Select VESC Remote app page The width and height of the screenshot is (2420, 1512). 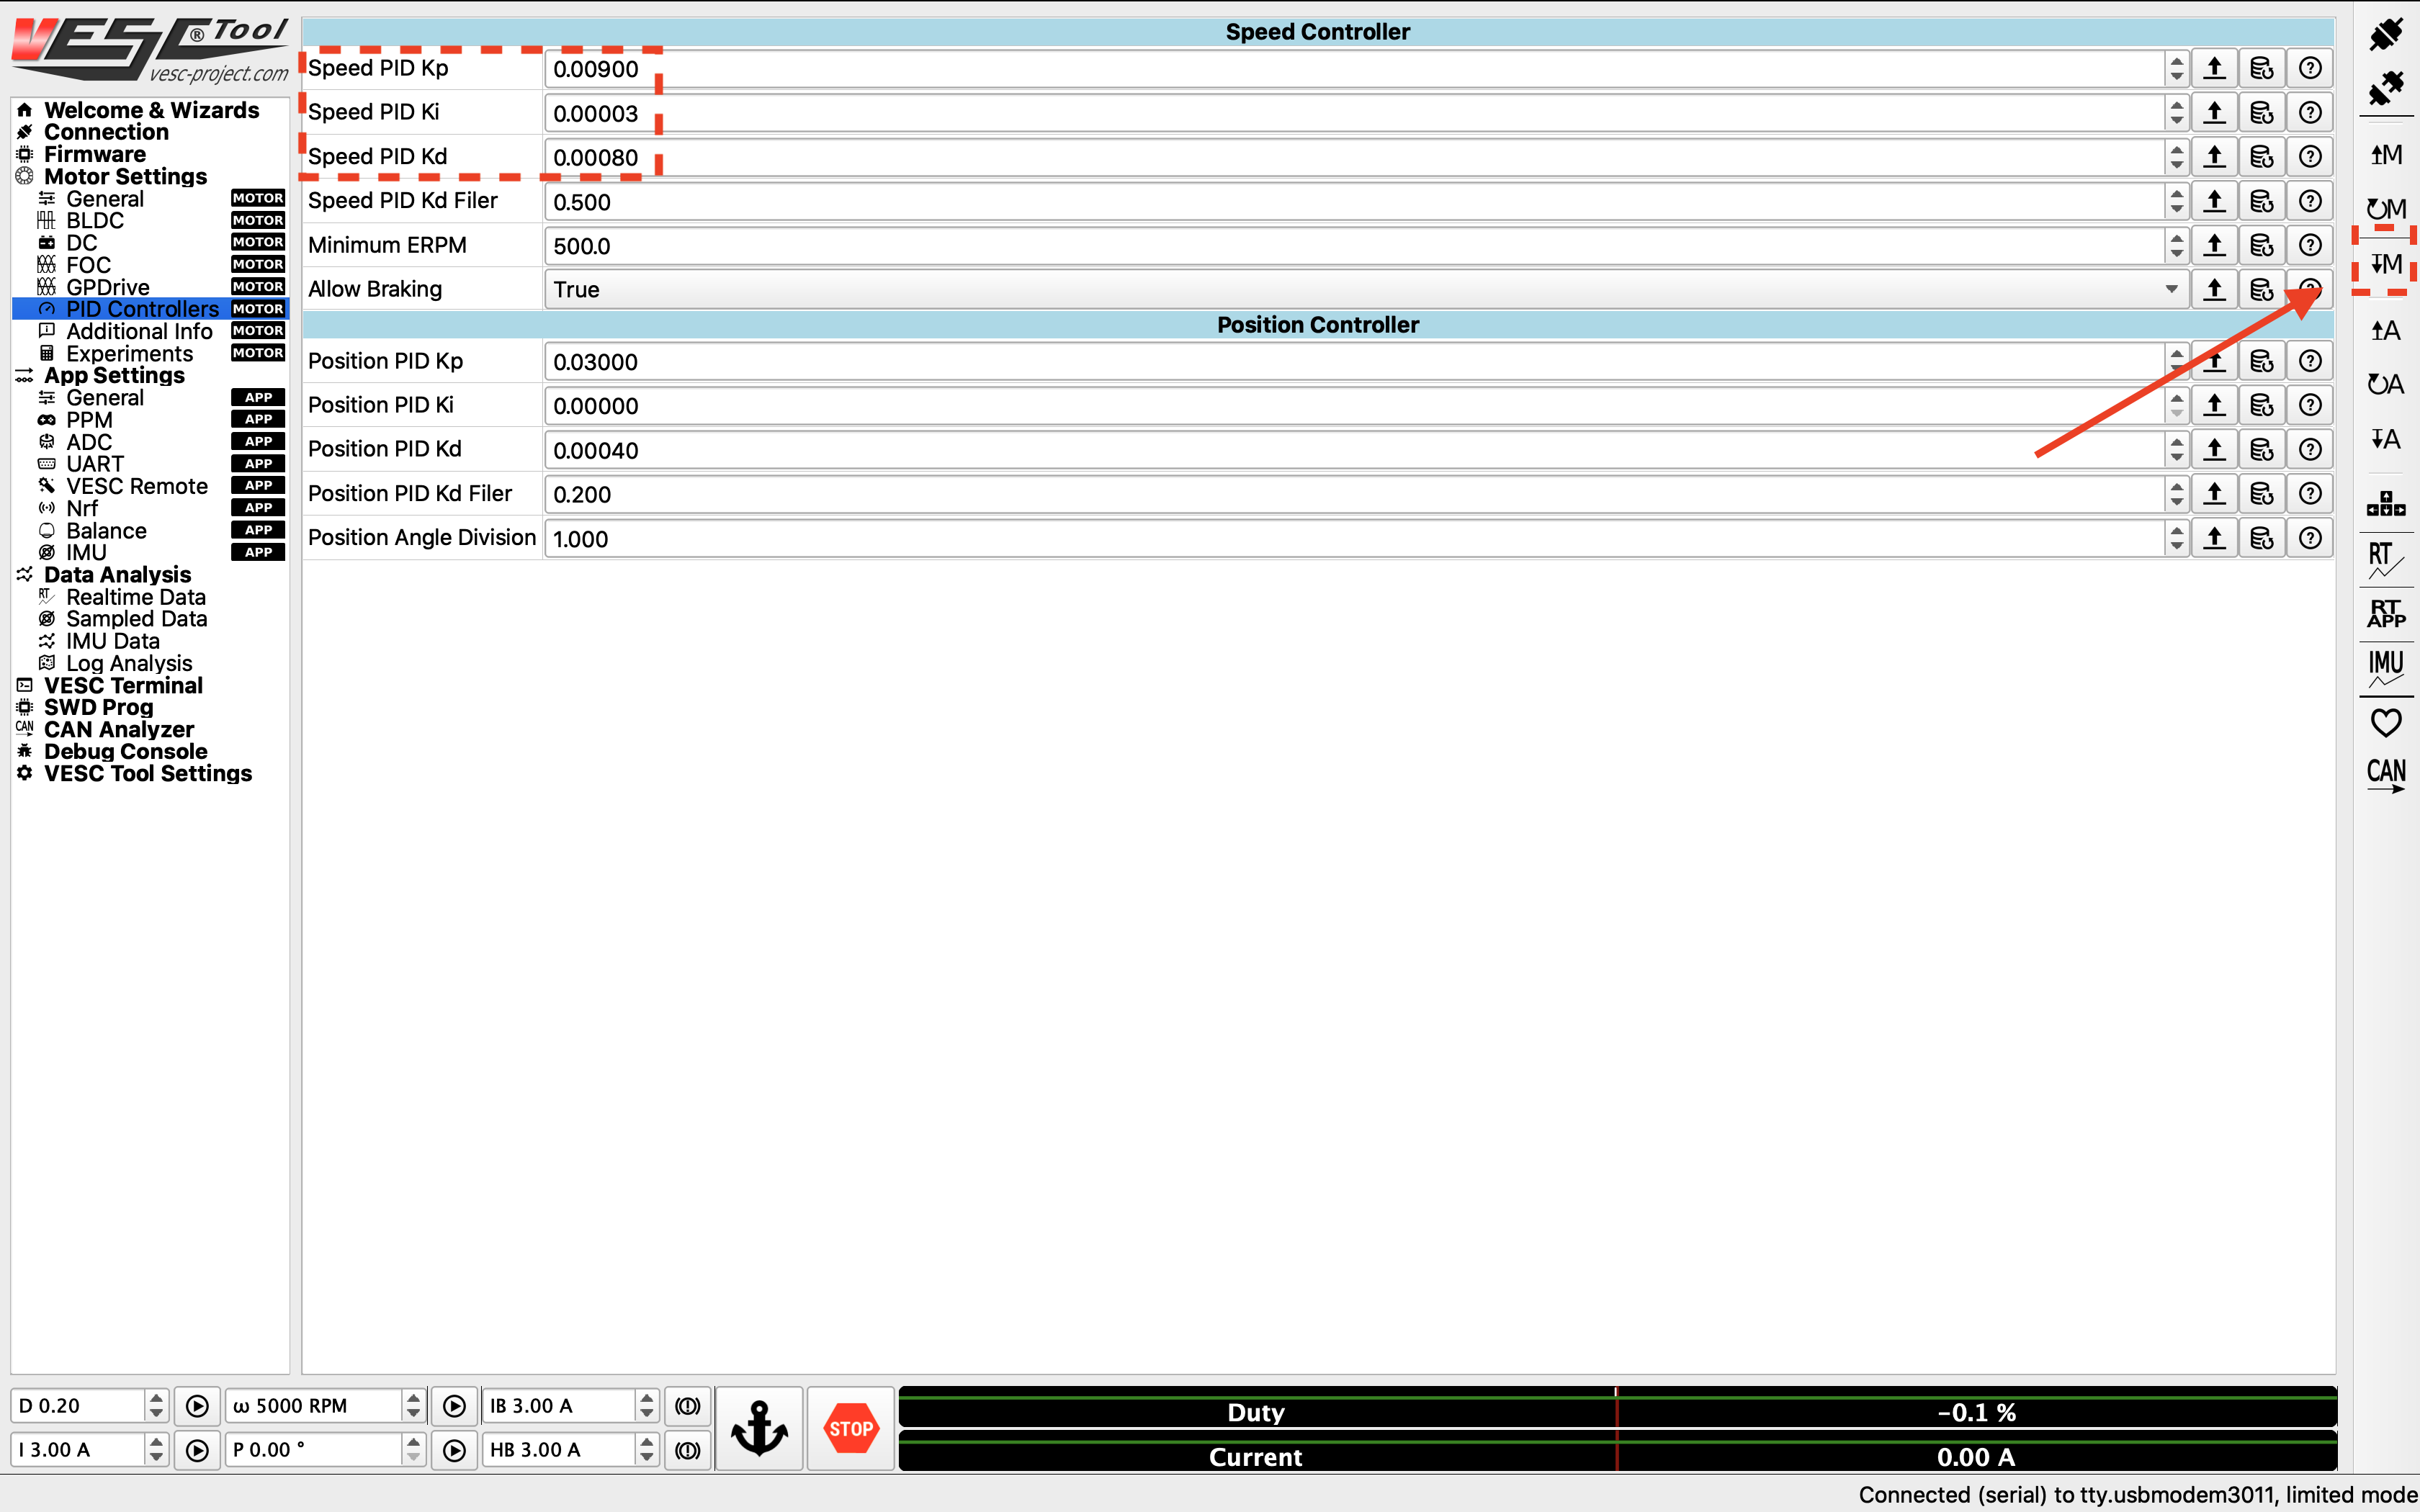click(137, 486)
